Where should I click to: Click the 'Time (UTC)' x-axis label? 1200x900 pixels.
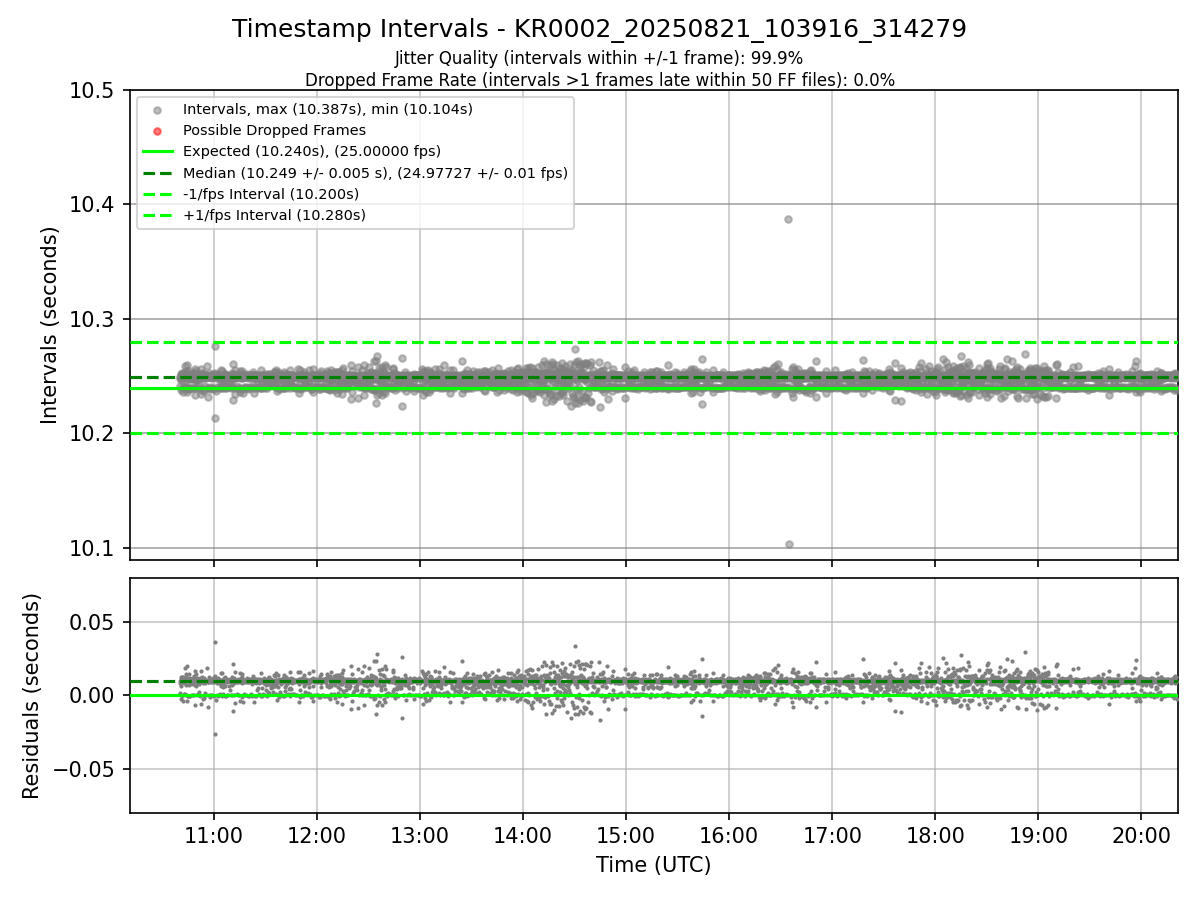click(654, 865)
